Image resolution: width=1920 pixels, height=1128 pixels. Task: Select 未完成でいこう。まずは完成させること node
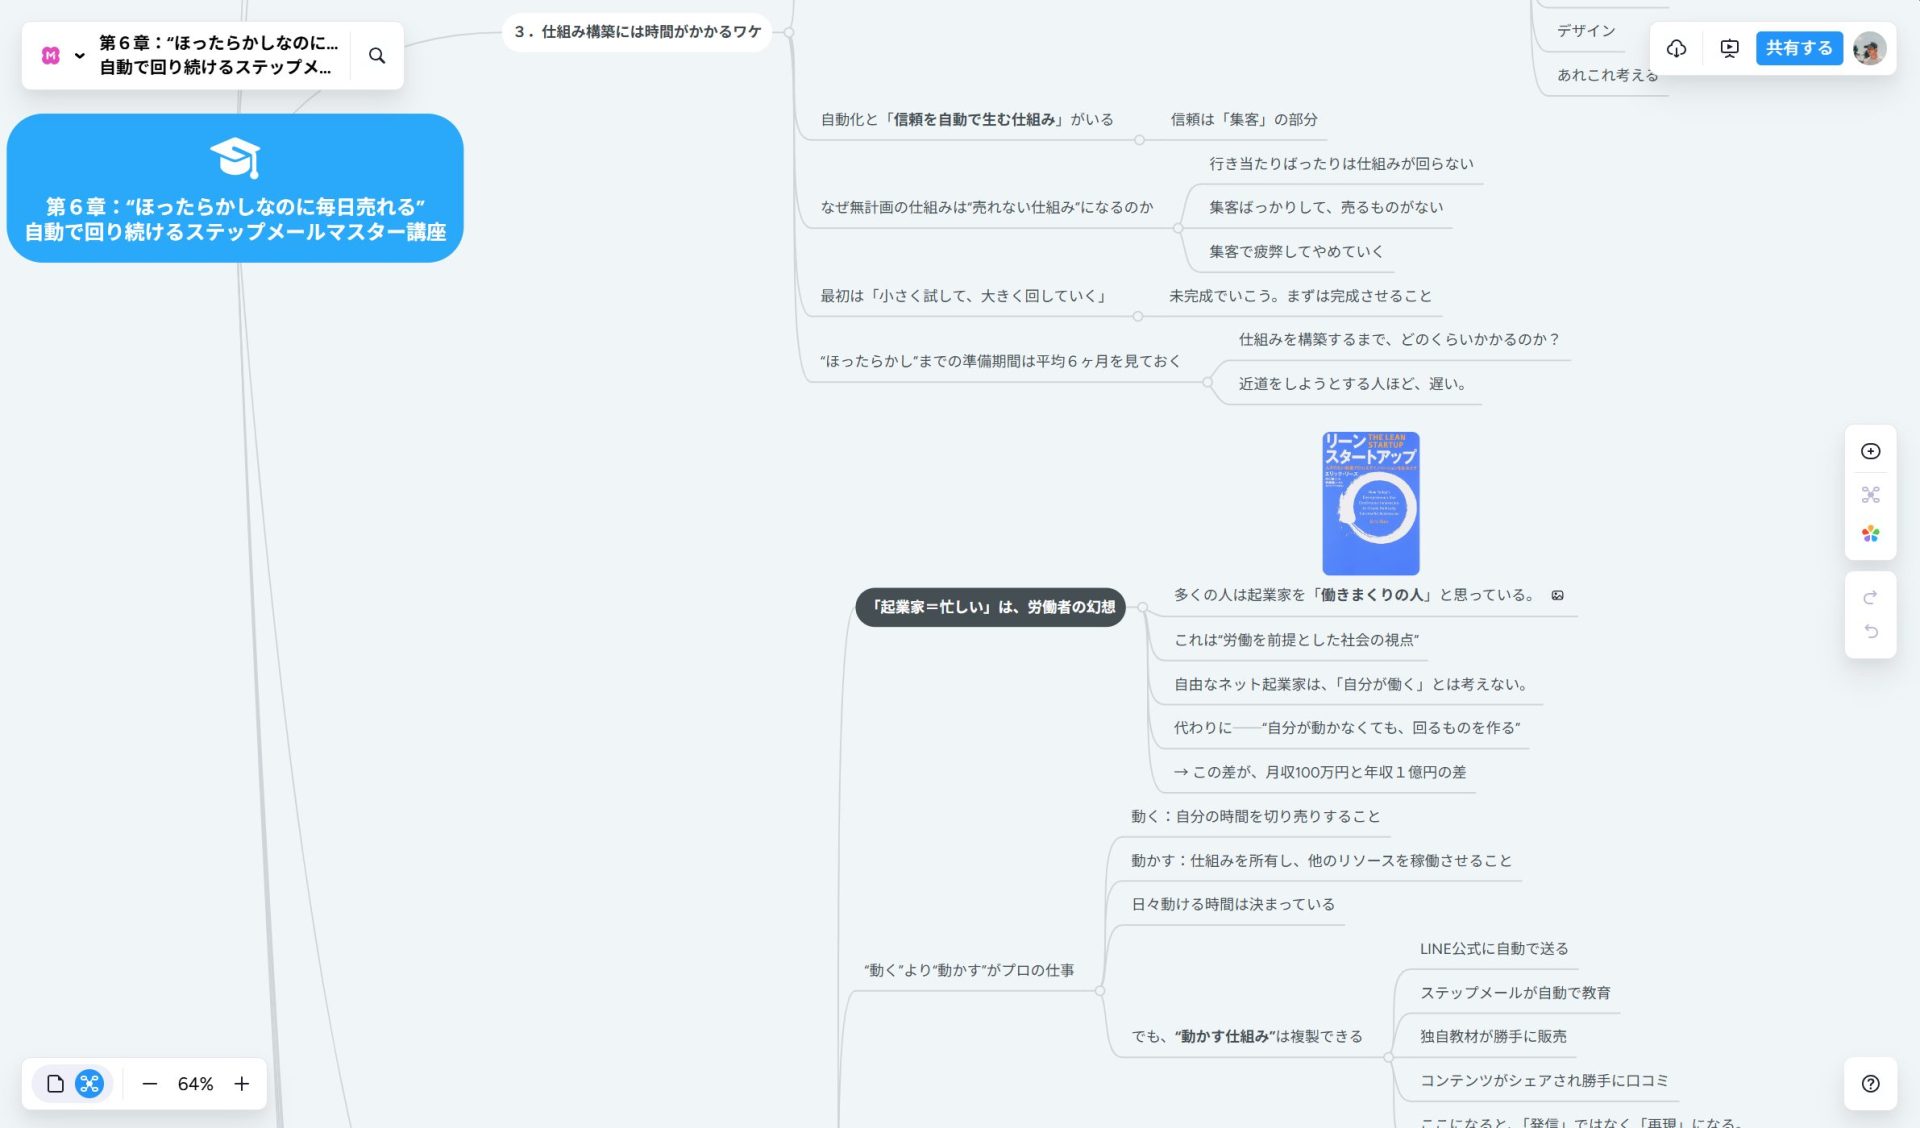tap(1300, 295)
